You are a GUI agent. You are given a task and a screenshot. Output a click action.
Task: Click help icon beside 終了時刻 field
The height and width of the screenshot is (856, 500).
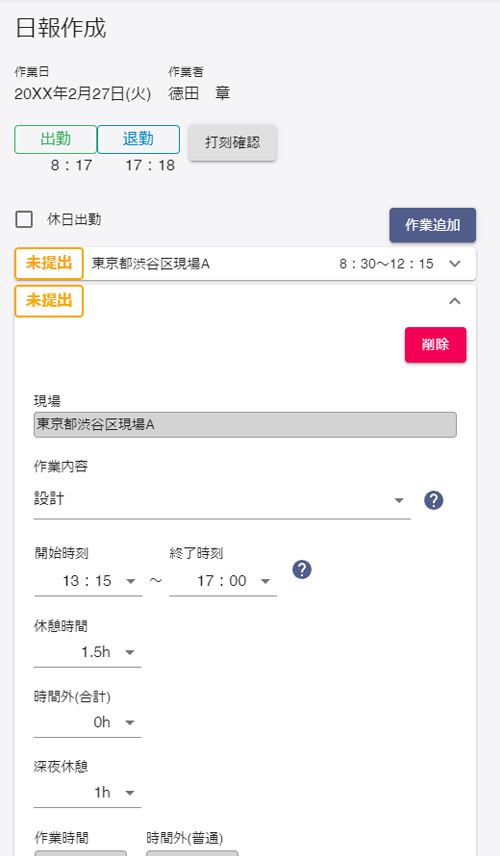[x=302, y=569]
